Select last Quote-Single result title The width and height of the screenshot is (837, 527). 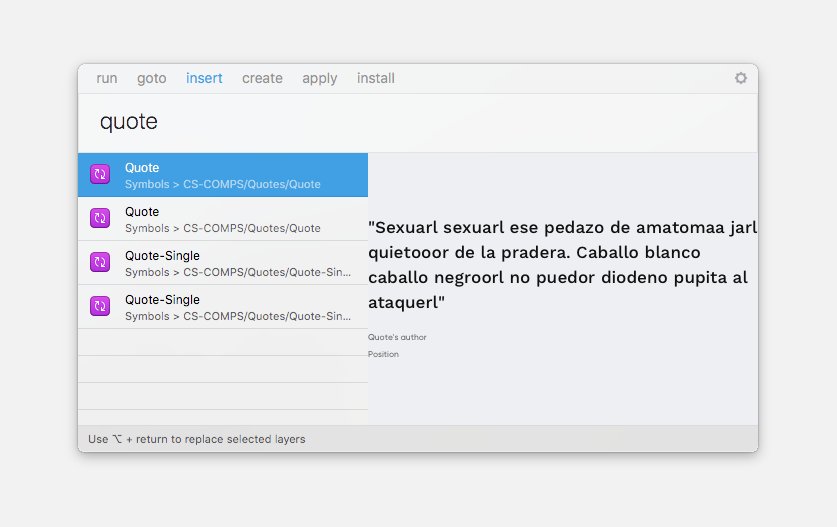(162, 300)
